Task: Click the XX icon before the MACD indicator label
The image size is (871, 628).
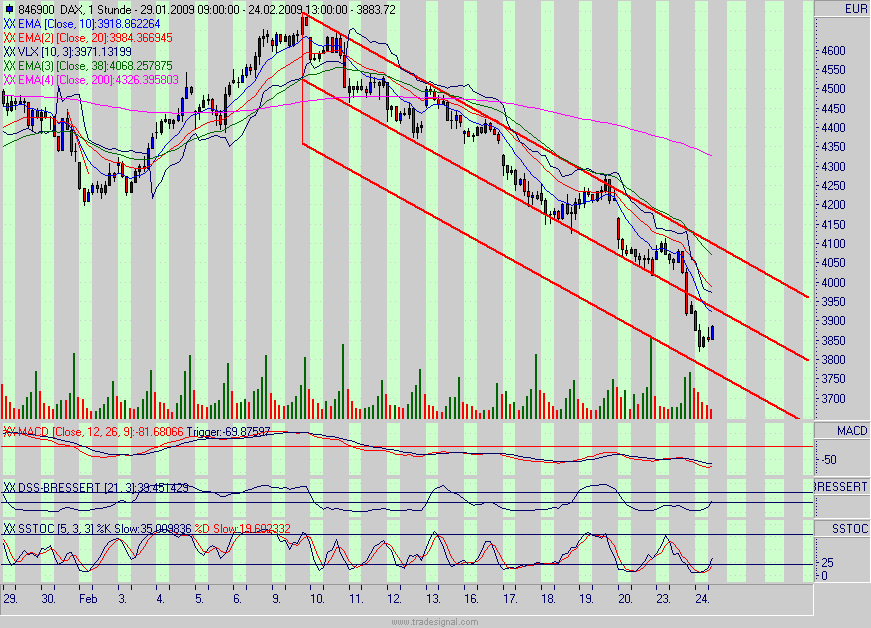Action: coord(8,432)
